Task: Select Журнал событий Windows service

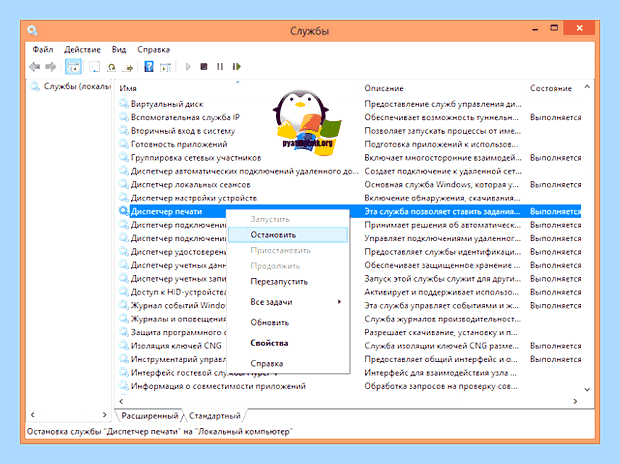Action: point(178,306)
